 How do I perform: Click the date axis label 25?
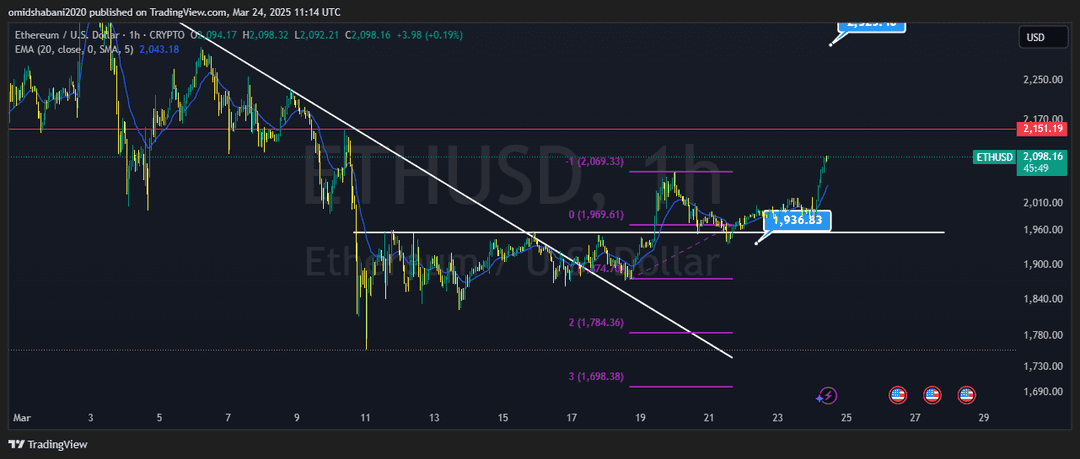coord(847,418)
